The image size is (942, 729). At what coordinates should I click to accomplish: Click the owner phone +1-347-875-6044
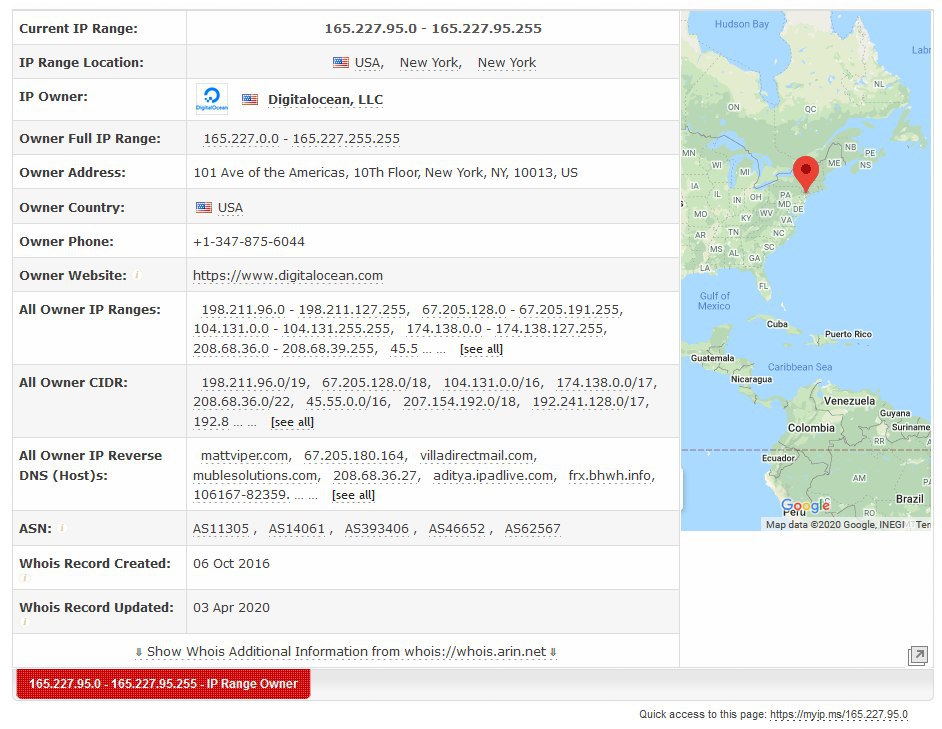[249, 242]
